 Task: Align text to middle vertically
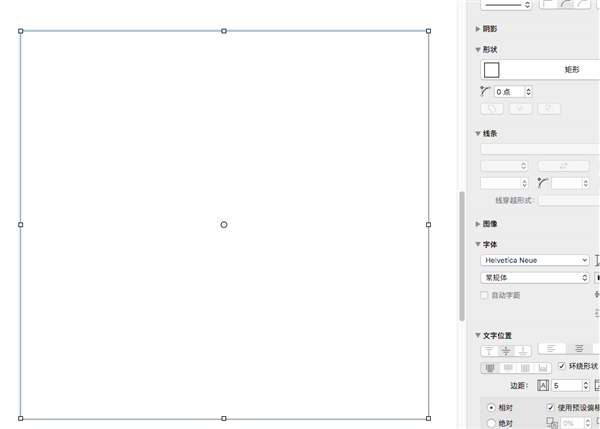(506, 350)
